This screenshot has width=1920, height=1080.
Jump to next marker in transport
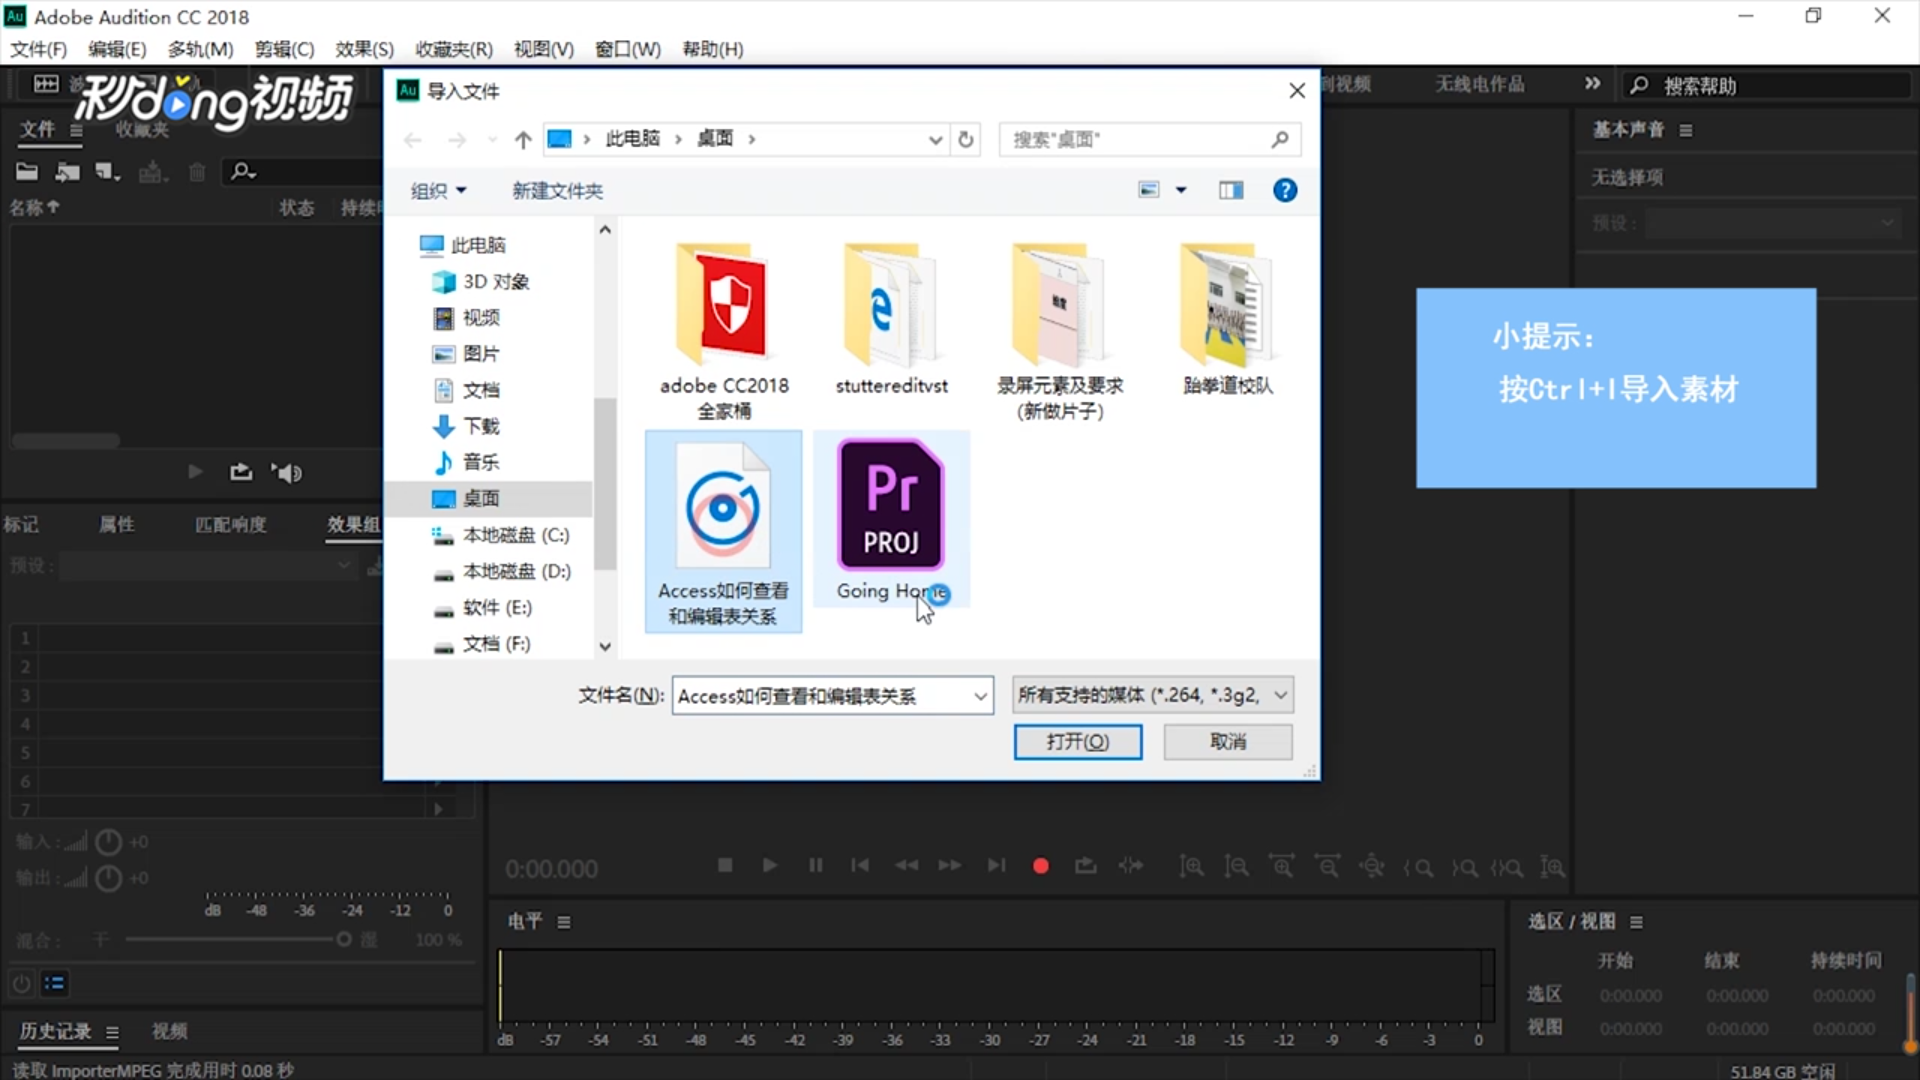click(x=996, y=866)
